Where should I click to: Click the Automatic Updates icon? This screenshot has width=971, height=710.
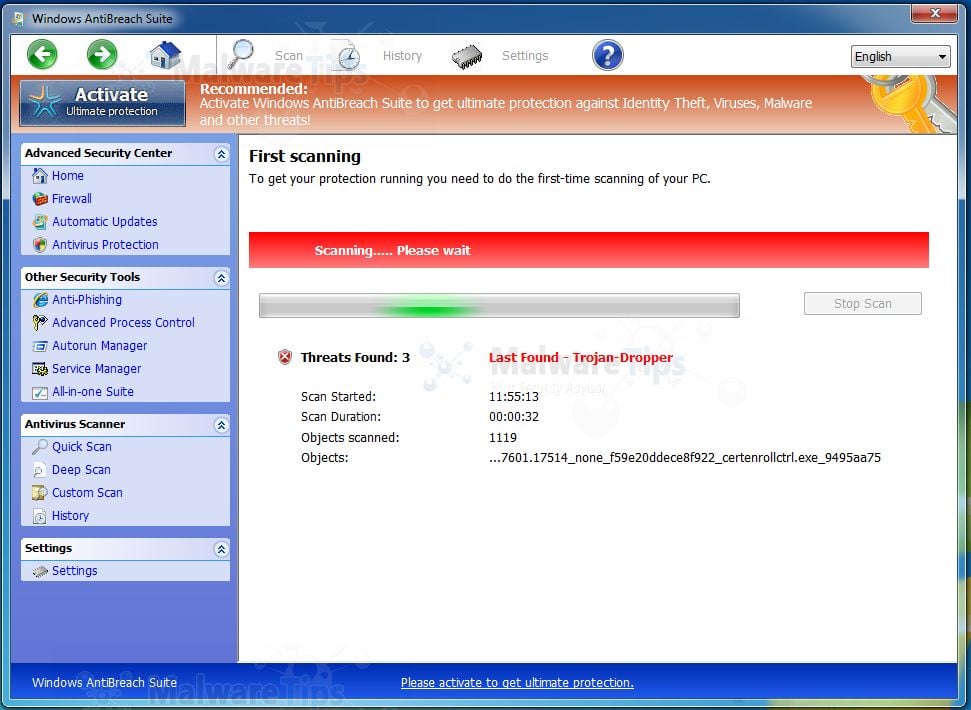pyautogui.click(x=40, y=222)
